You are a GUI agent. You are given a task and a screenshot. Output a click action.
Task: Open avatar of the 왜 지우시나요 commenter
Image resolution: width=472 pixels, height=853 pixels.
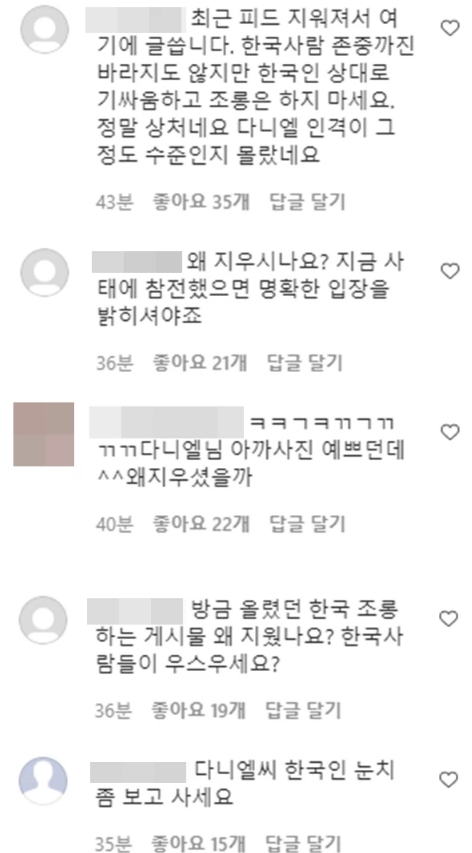click(44, 273)
